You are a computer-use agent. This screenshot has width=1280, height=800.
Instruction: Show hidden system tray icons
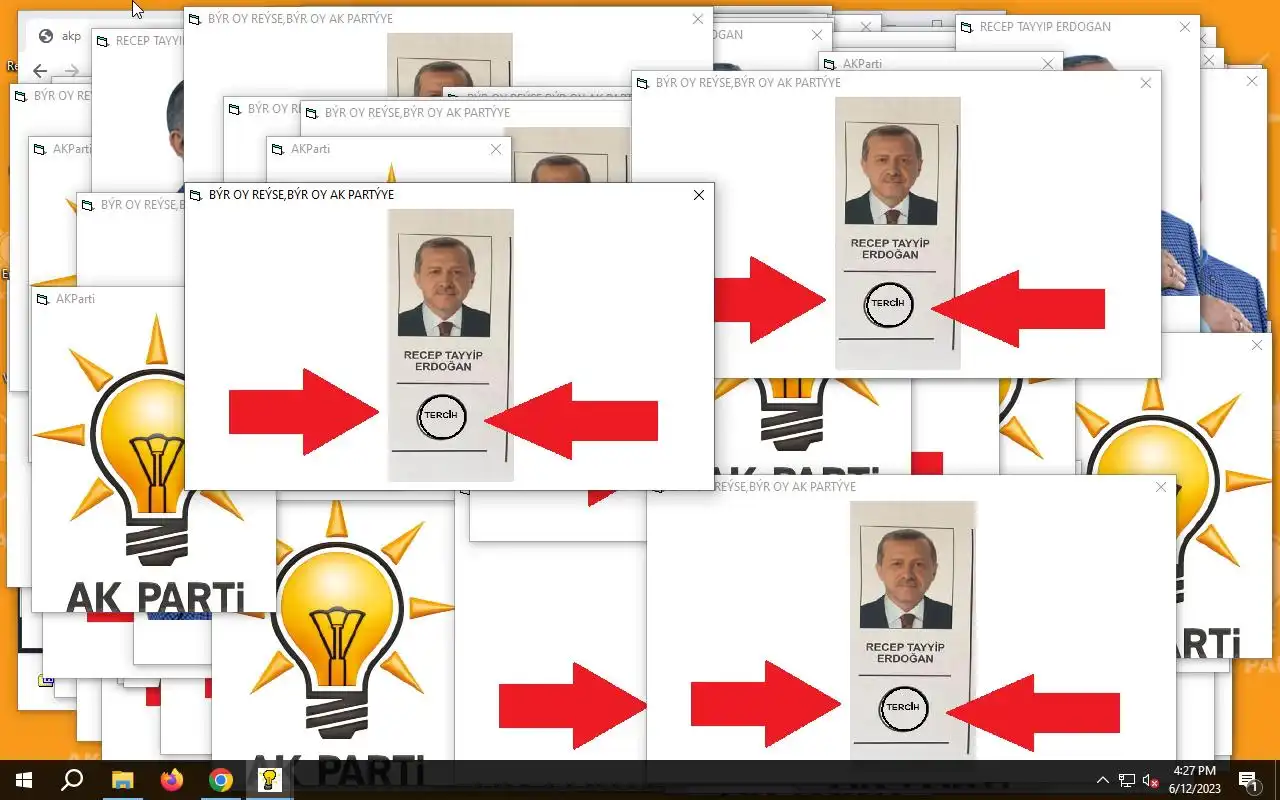point(1103,780)
